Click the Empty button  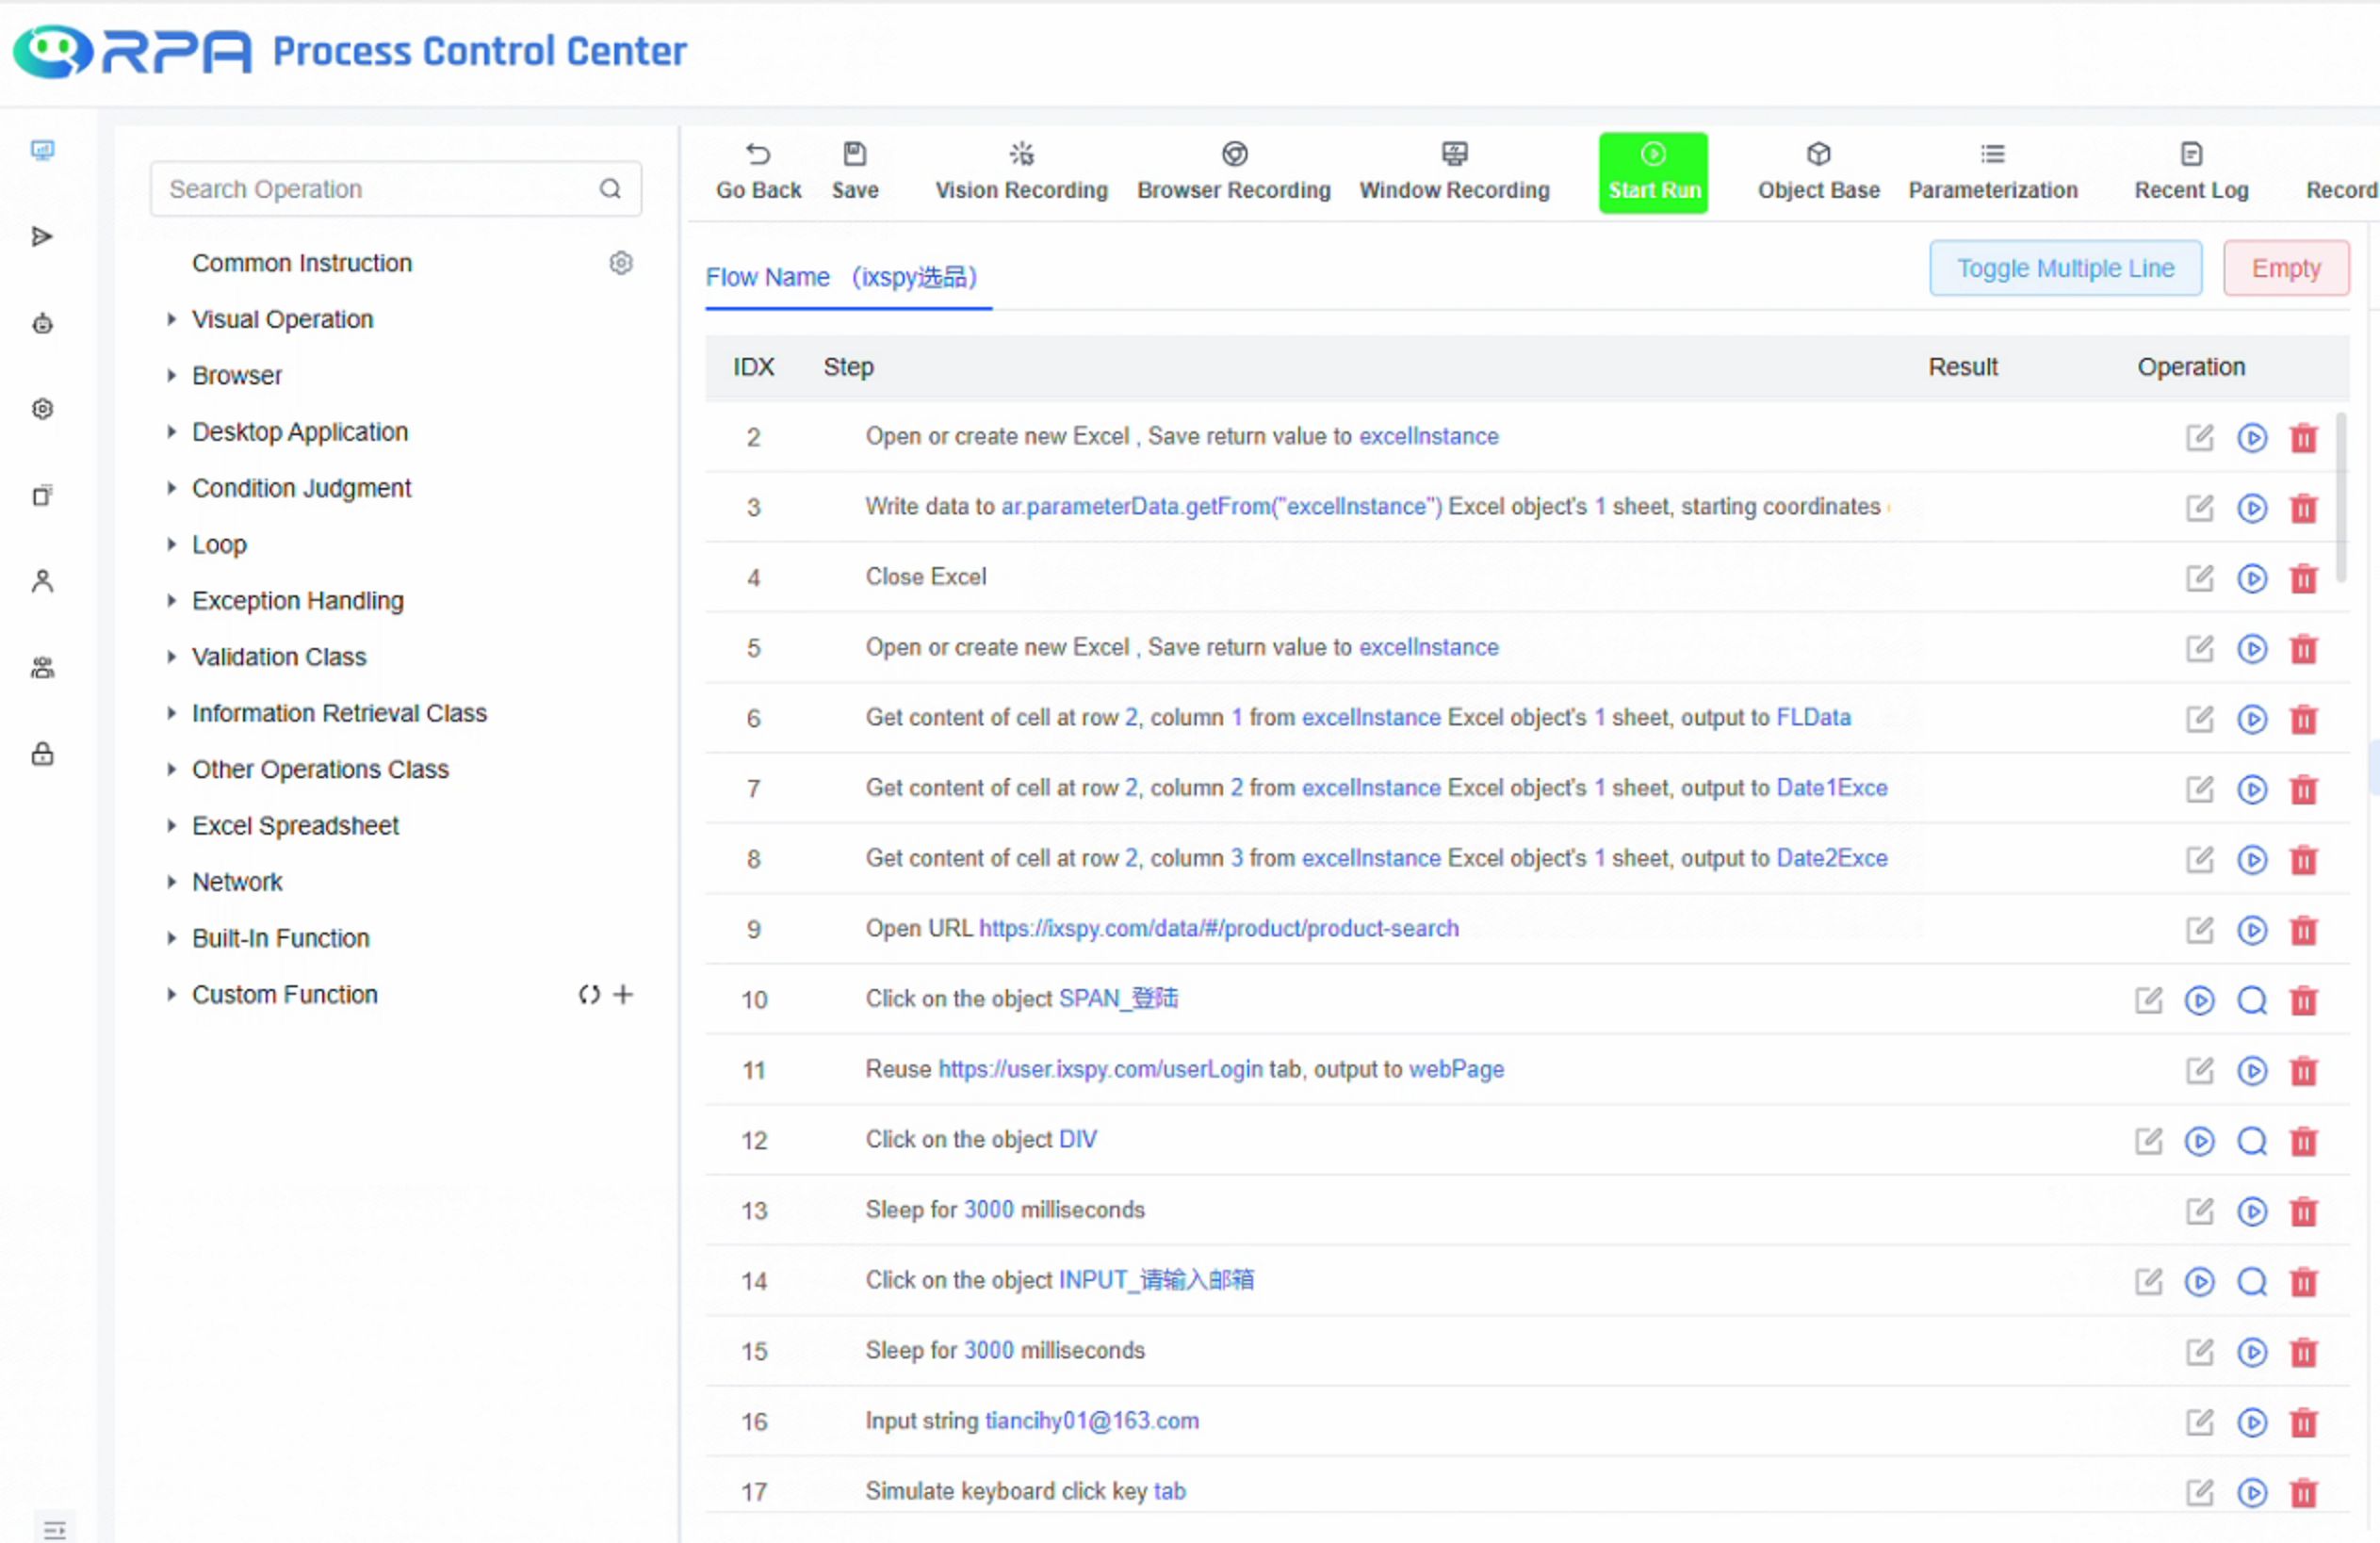coord(2285,268)
